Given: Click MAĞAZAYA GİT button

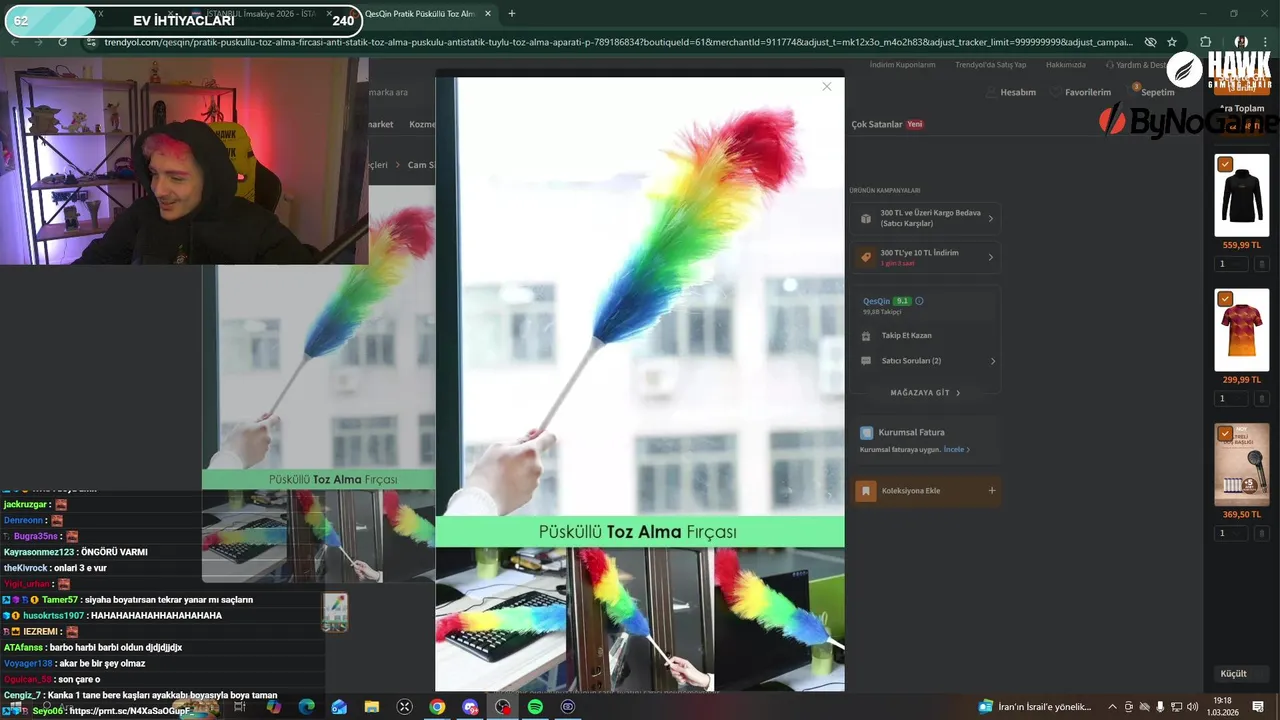Looking at the screenshot, I should tap(926, 393).
